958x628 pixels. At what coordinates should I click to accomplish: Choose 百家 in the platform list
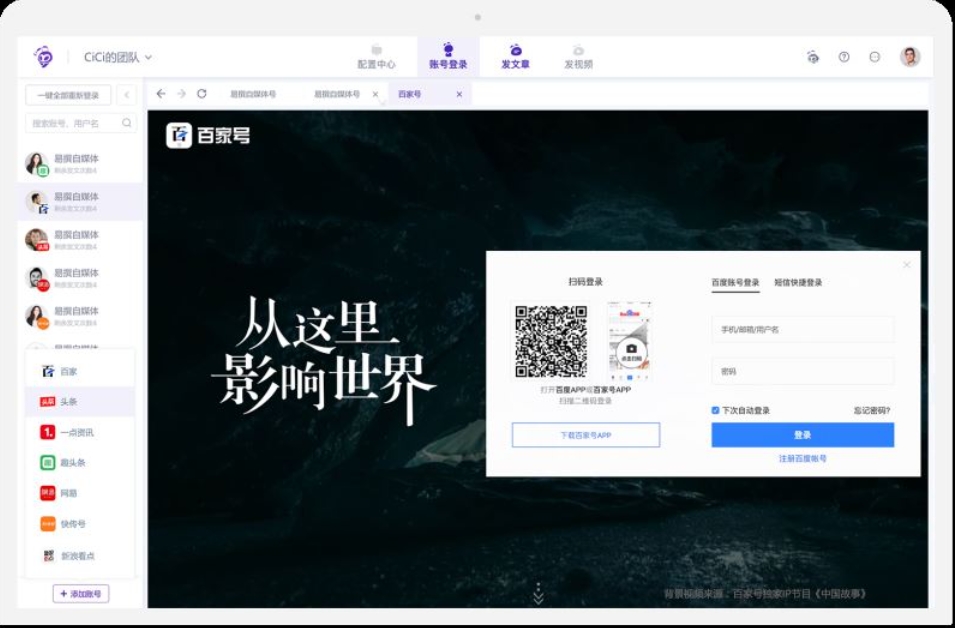[x=80, y=371]
